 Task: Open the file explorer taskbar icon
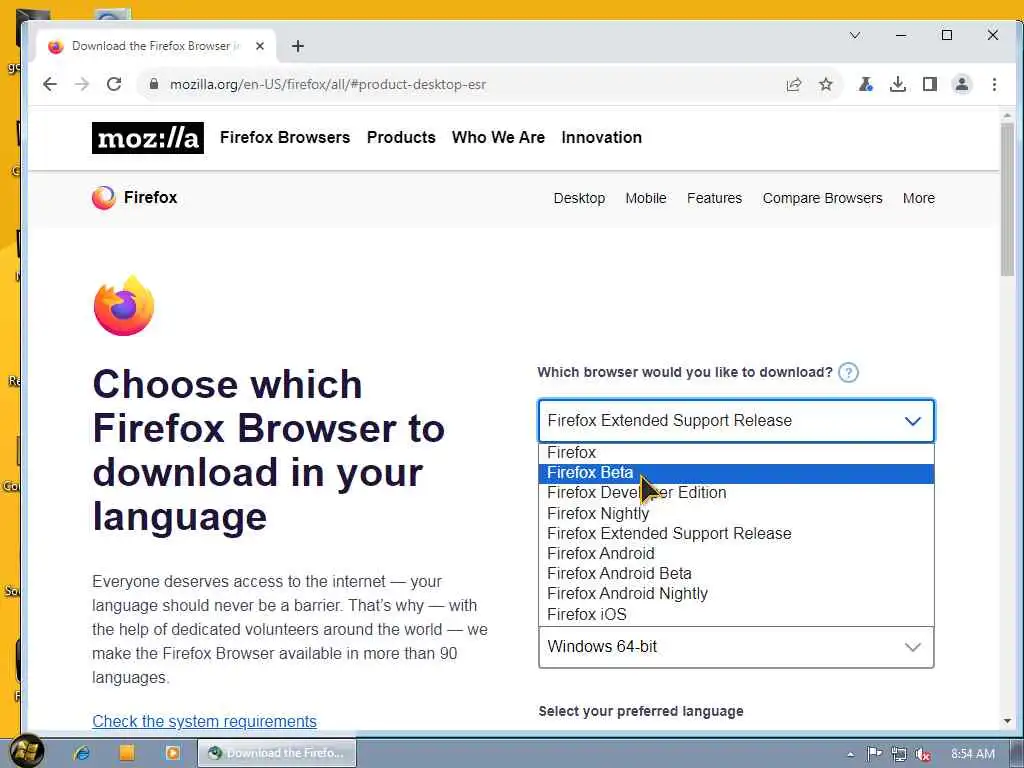(127, 753)
